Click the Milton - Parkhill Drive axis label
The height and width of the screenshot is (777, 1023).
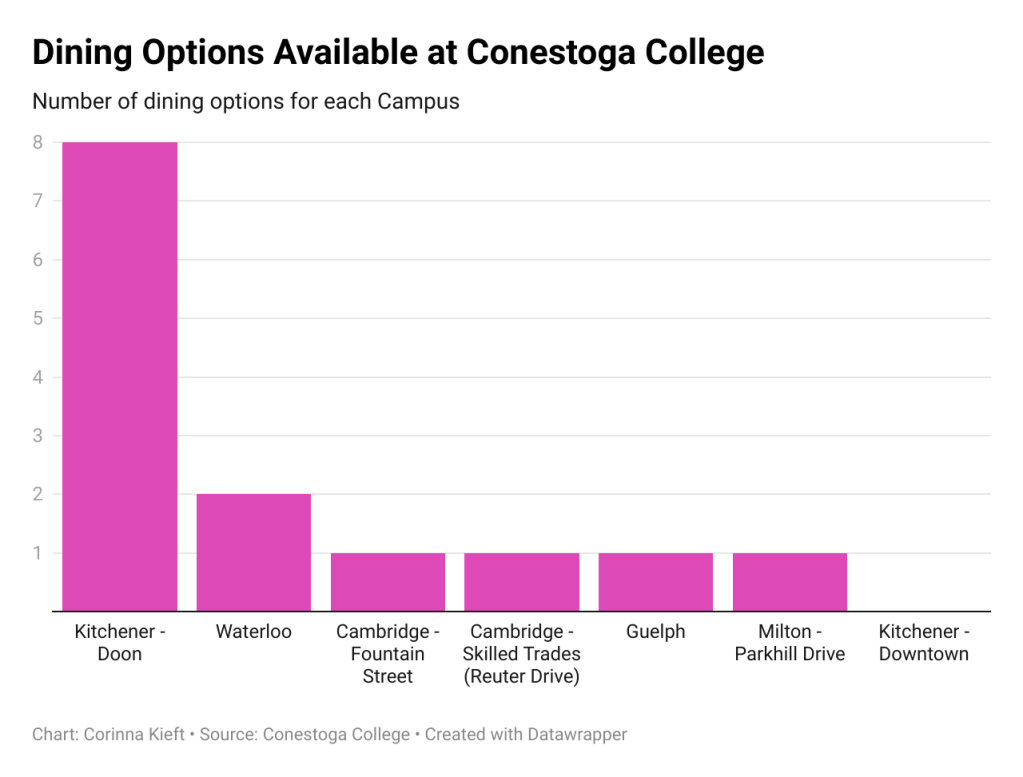coord(790,643)
